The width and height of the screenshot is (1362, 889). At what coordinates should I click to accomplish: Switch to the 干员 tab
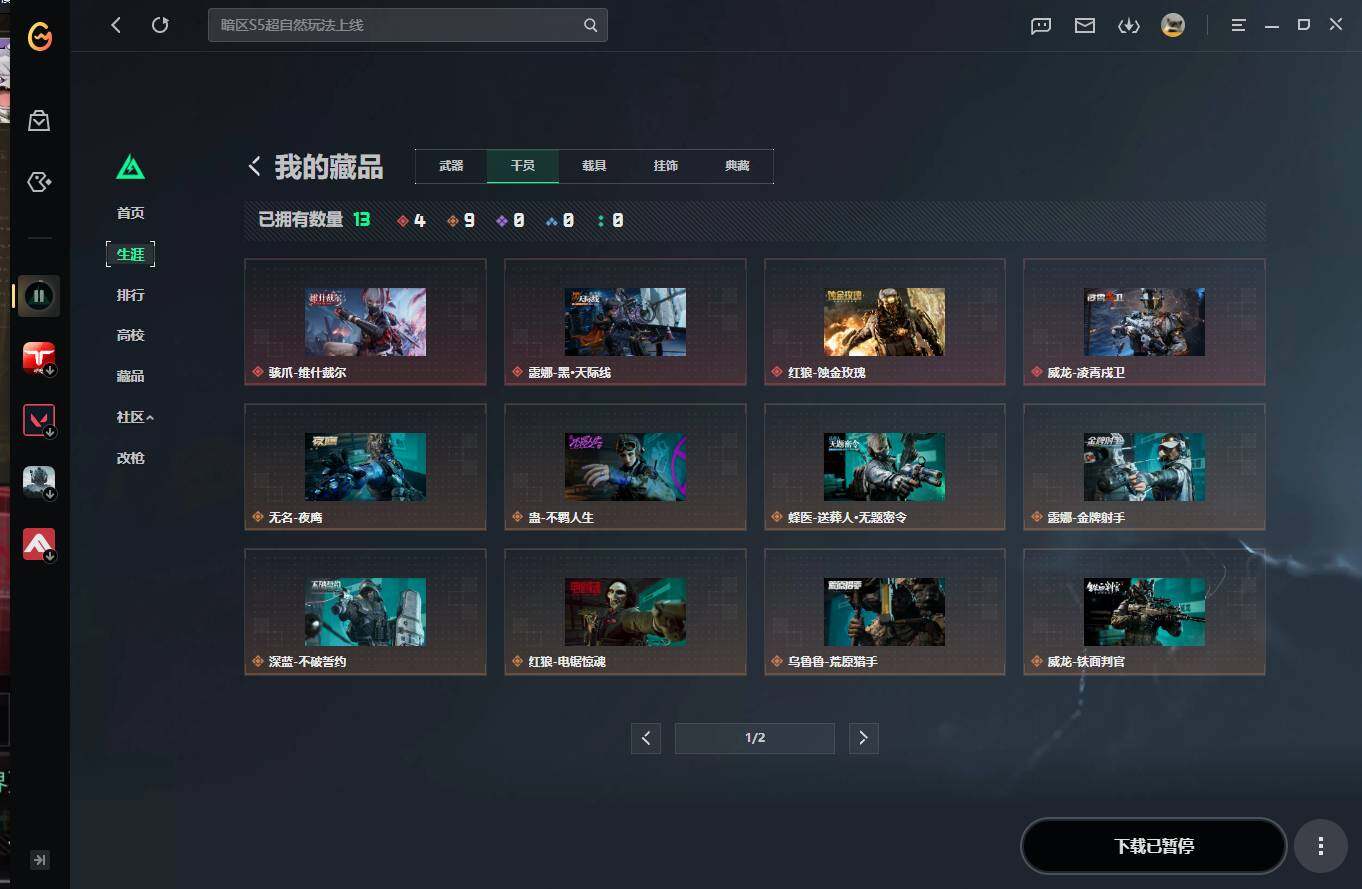(x=523, y=166)
